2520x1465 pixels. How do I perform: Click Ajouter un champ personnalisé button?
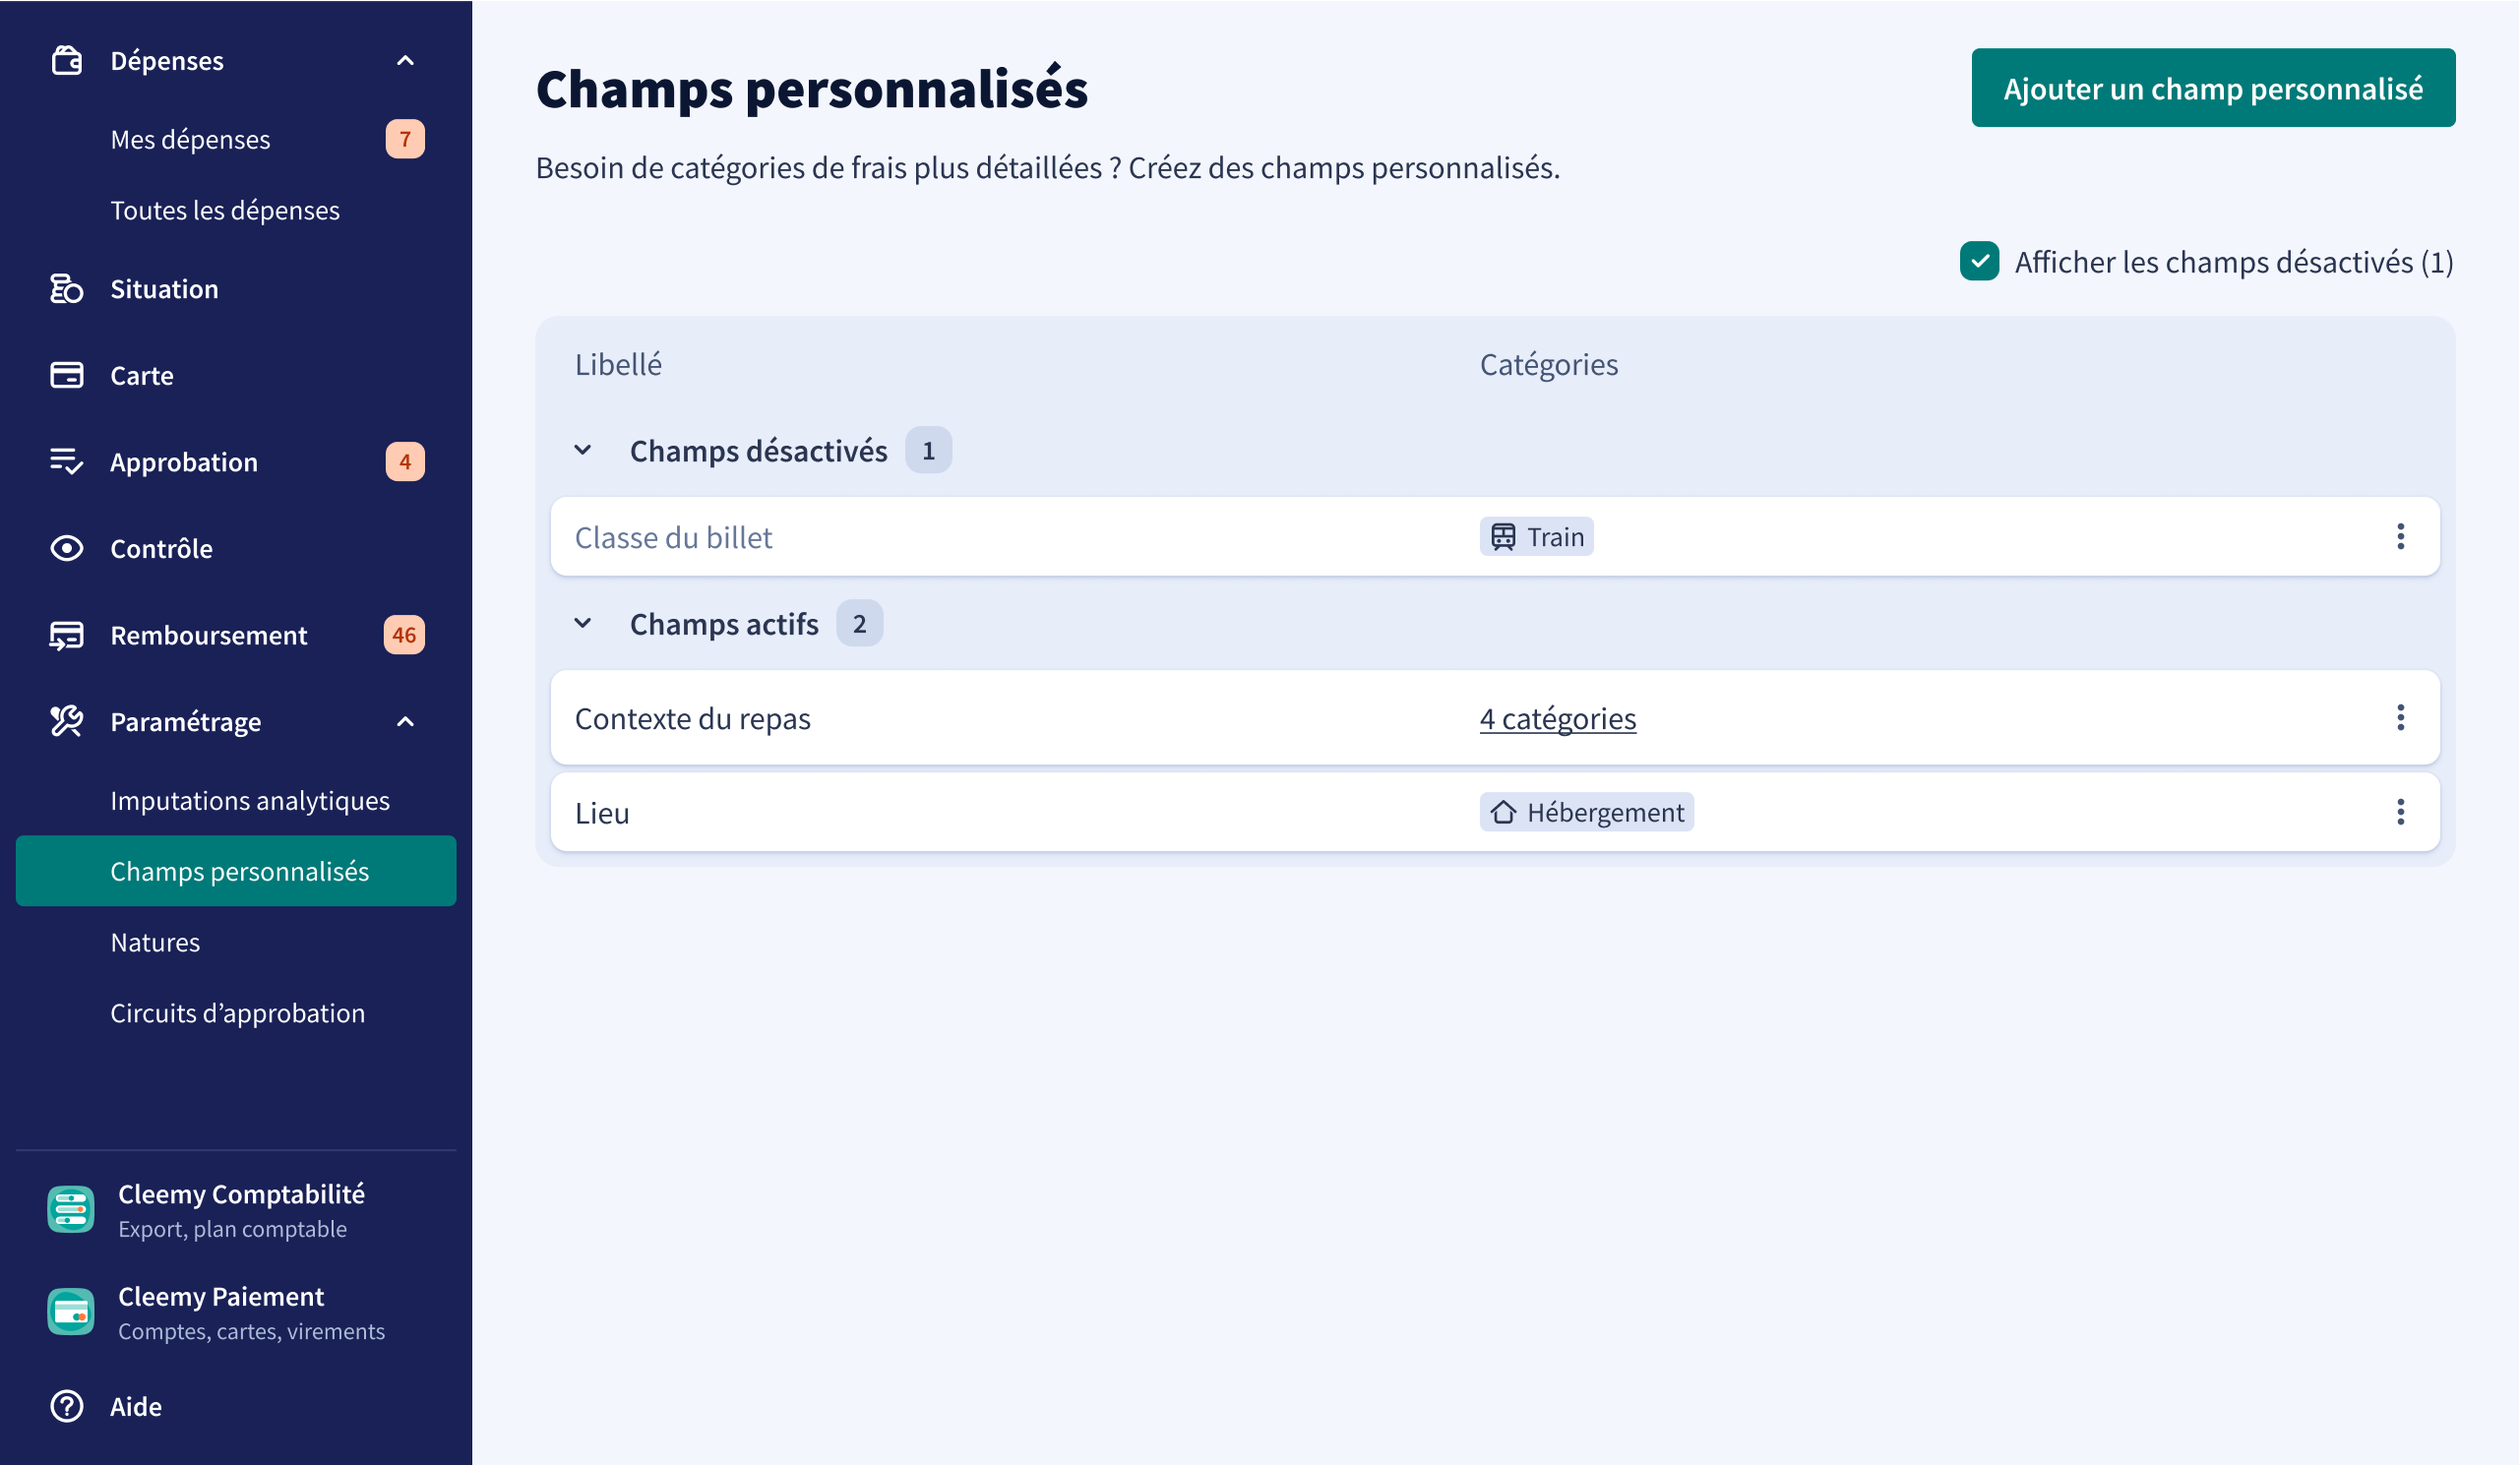[2213, 88]
